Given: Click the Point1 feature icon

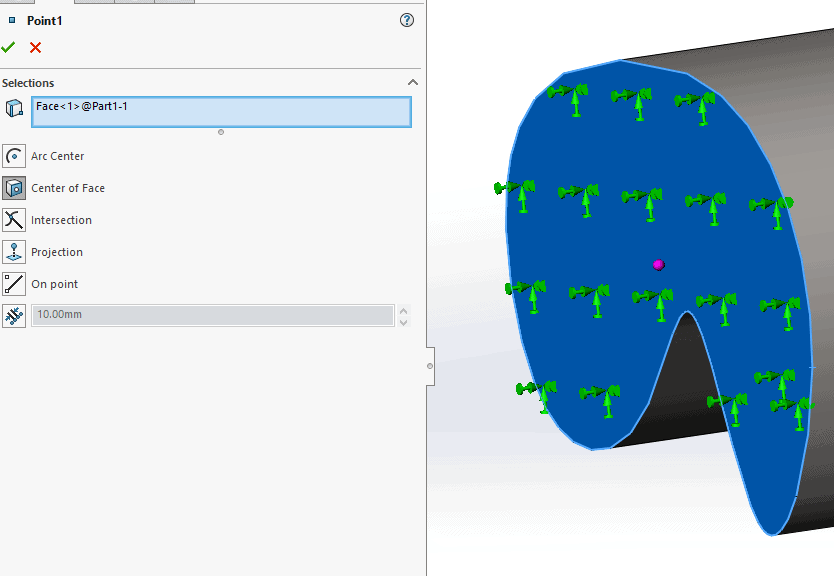Looking at the screenshot, I should pyautogui.click(x=12, y=20).
